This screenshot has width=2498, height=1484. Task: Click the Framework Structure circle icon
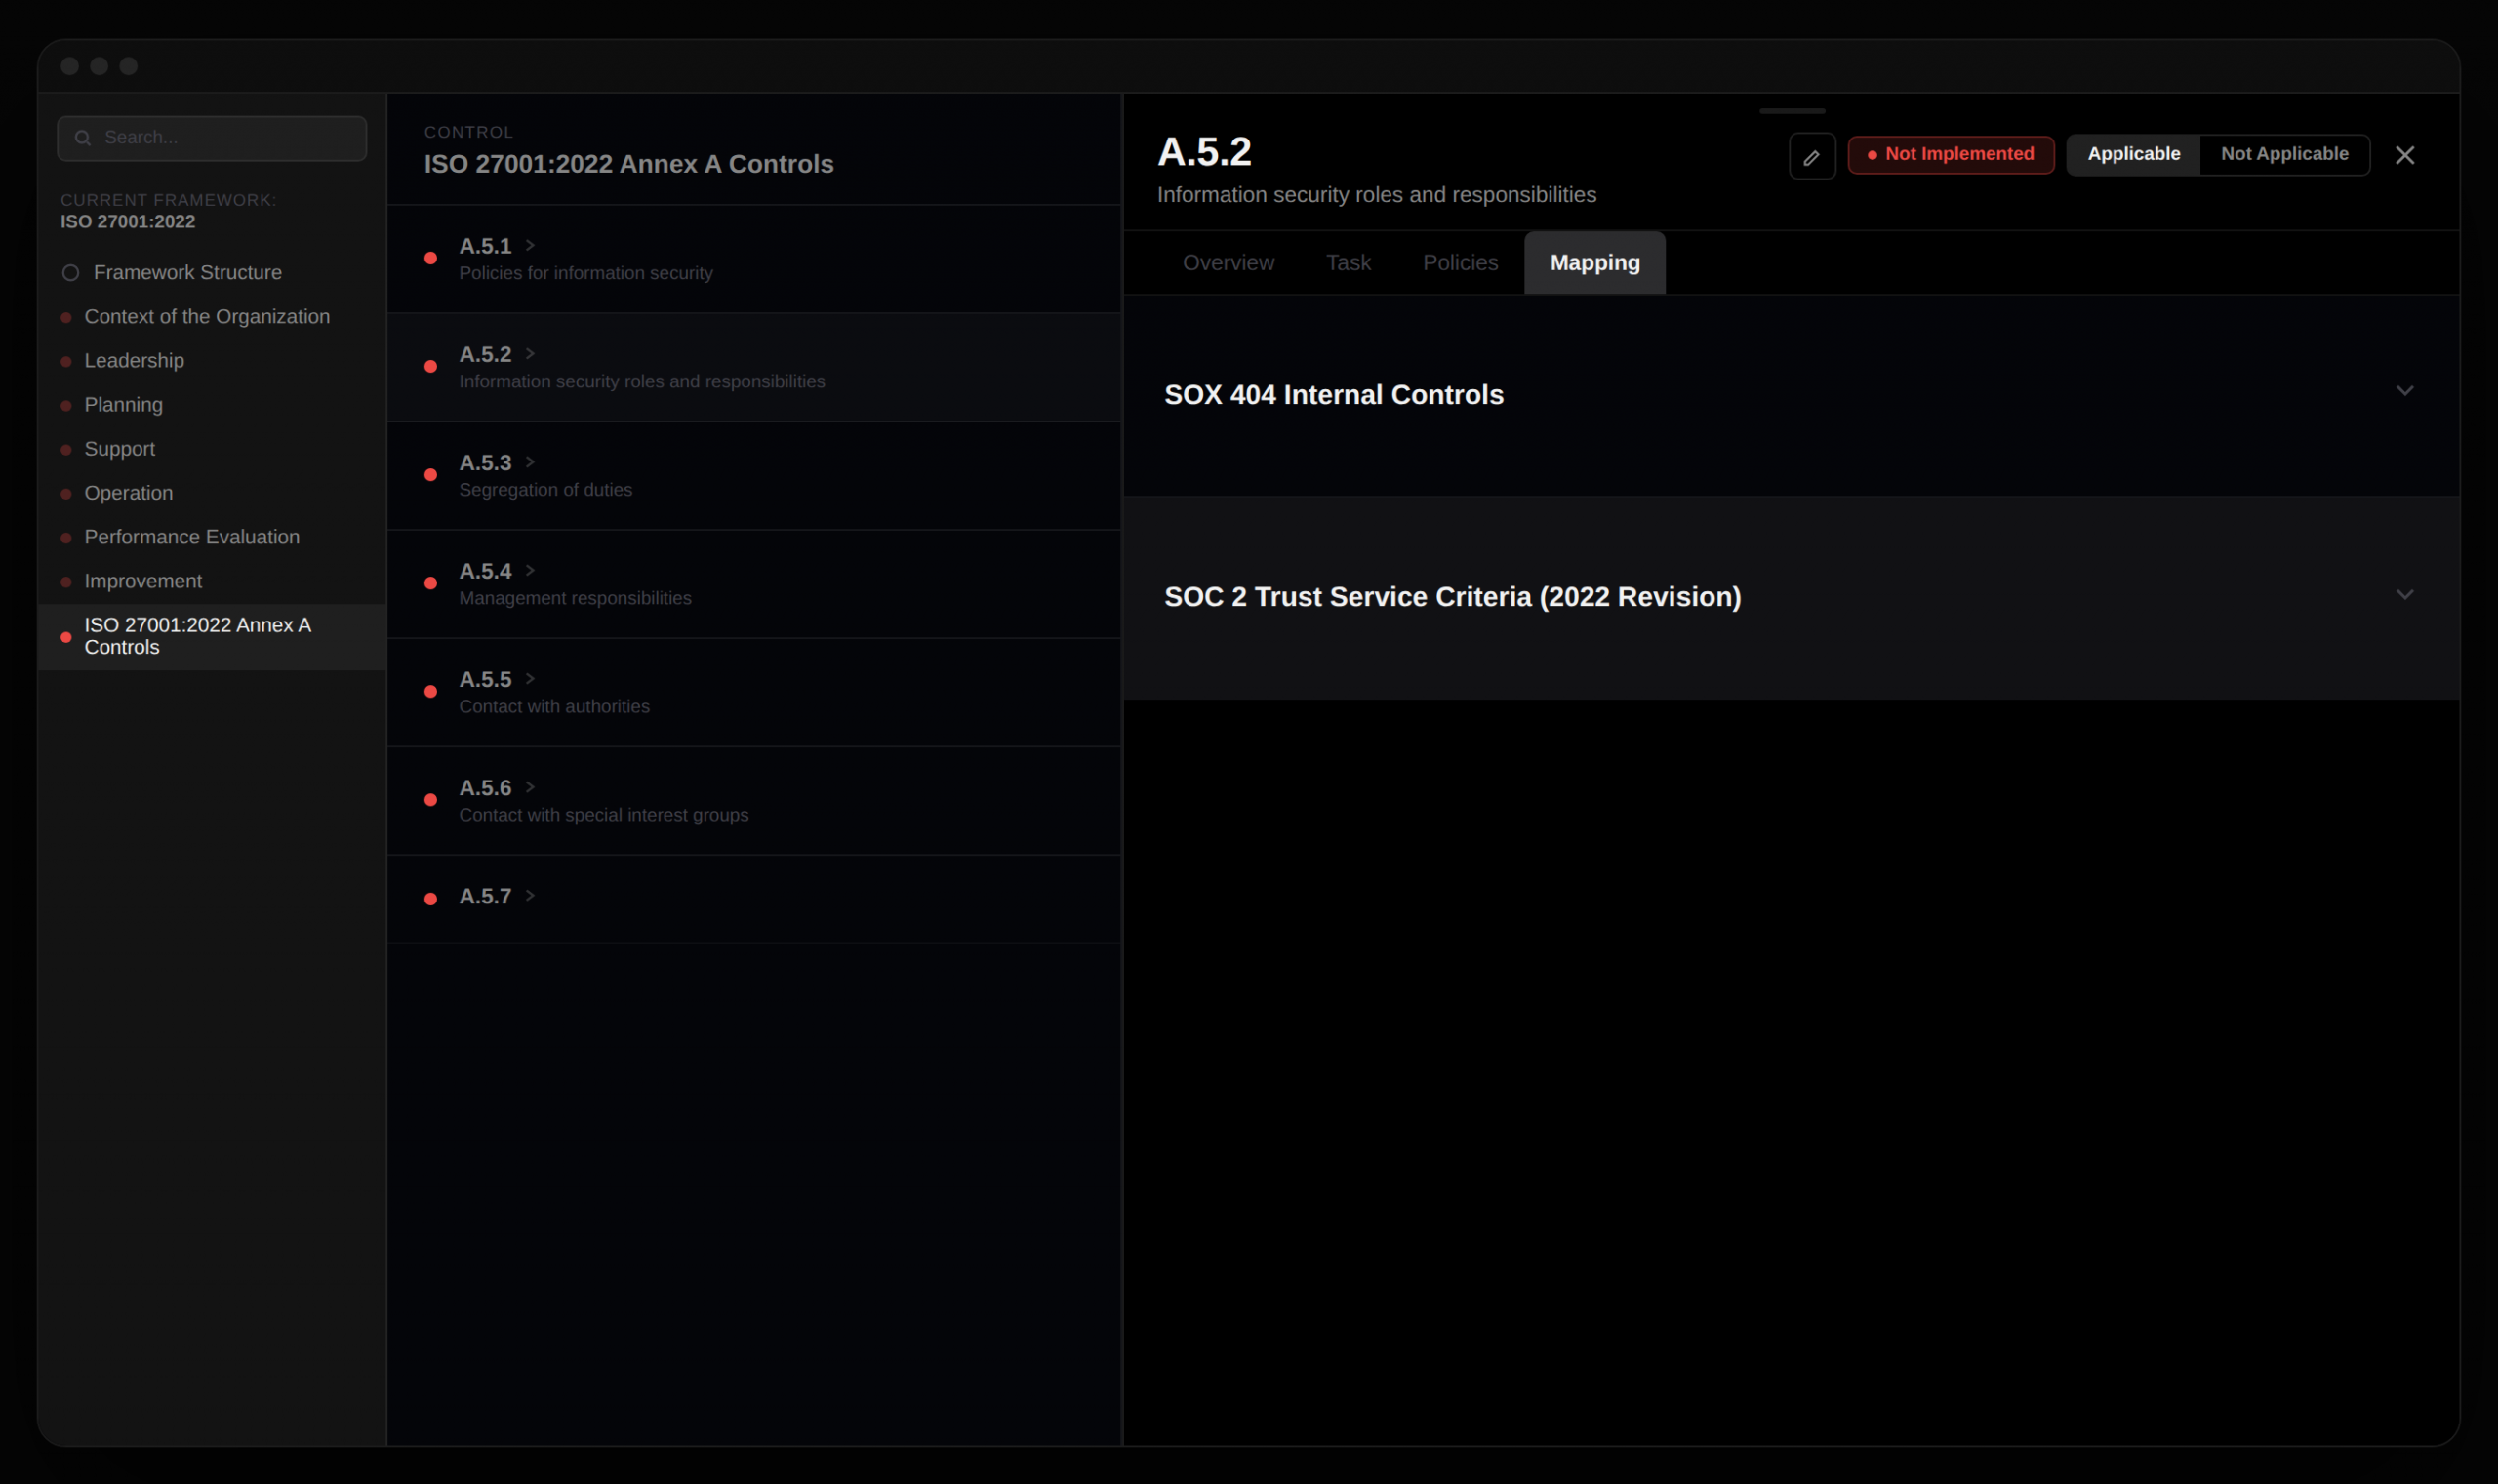(70, 273)
